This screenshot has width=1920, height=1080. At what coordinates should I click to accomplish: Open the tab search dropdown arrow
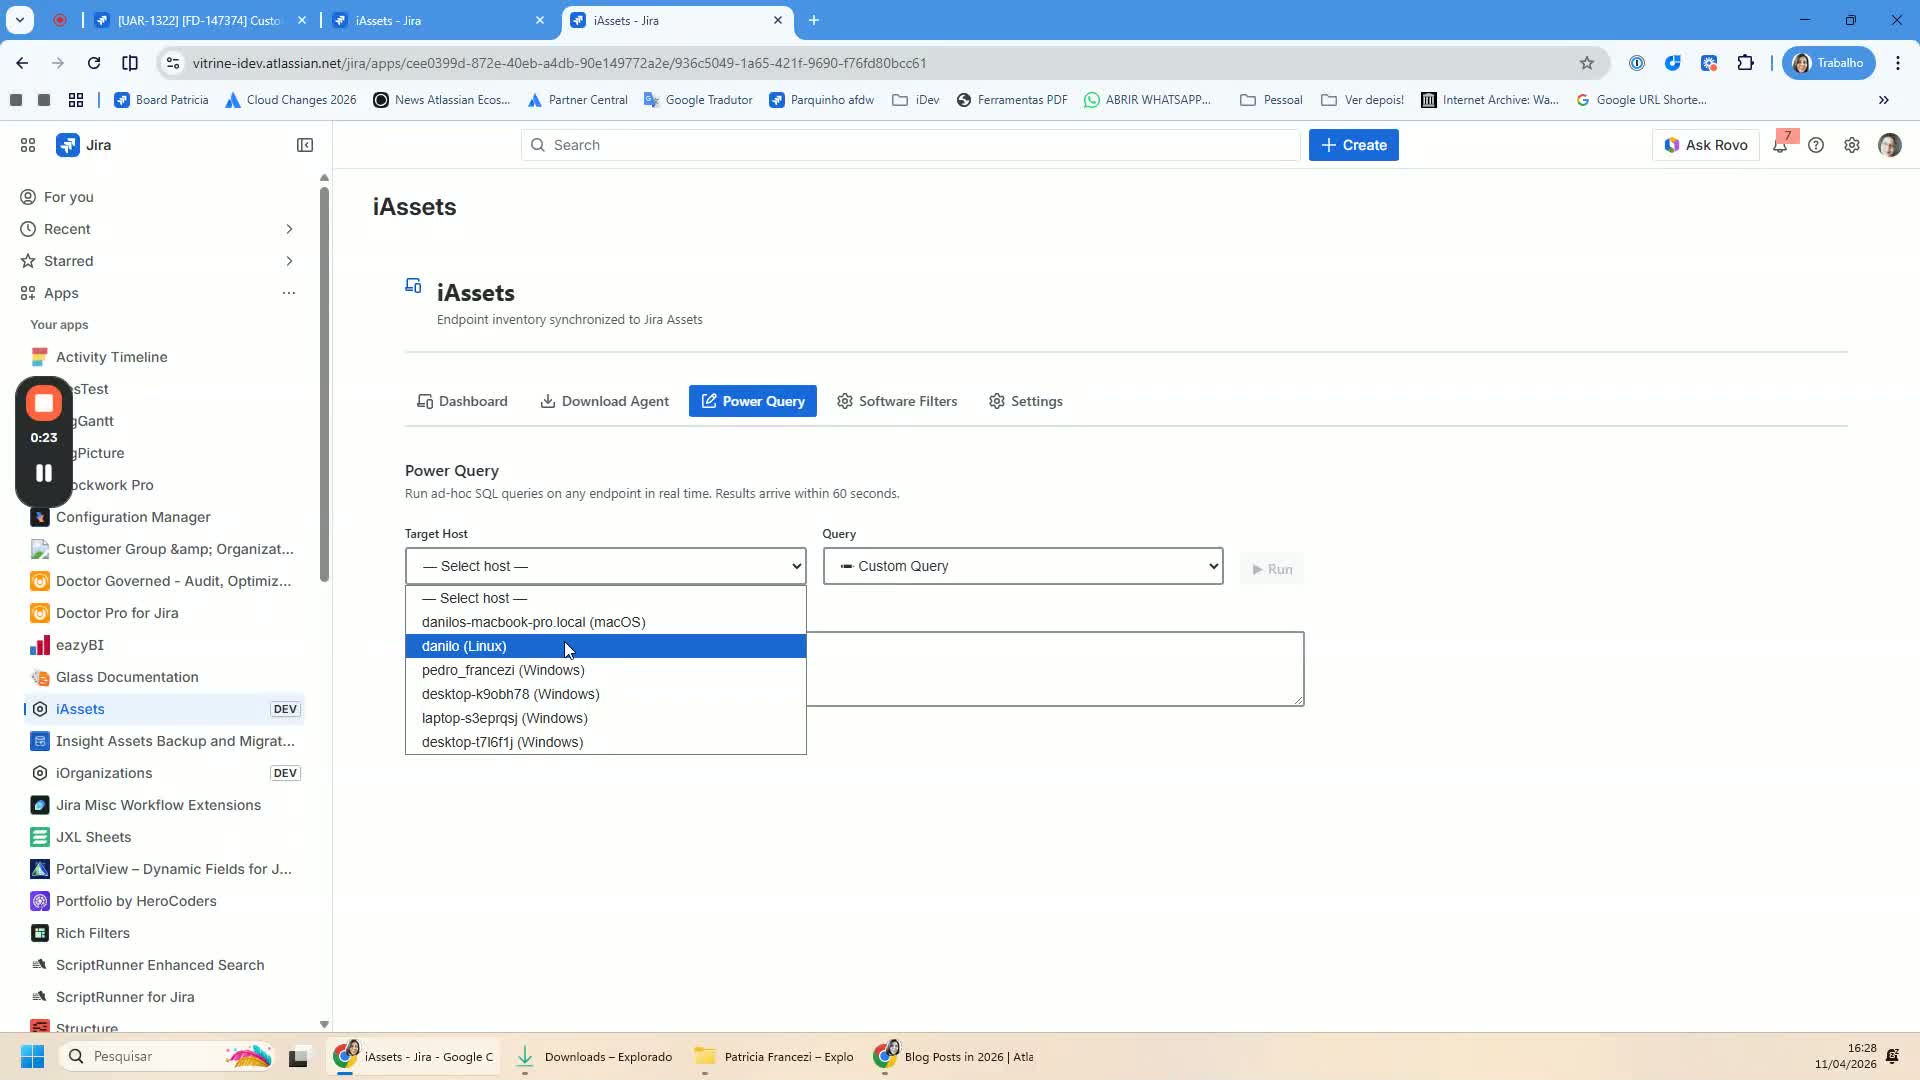click(x=20, y=20)
